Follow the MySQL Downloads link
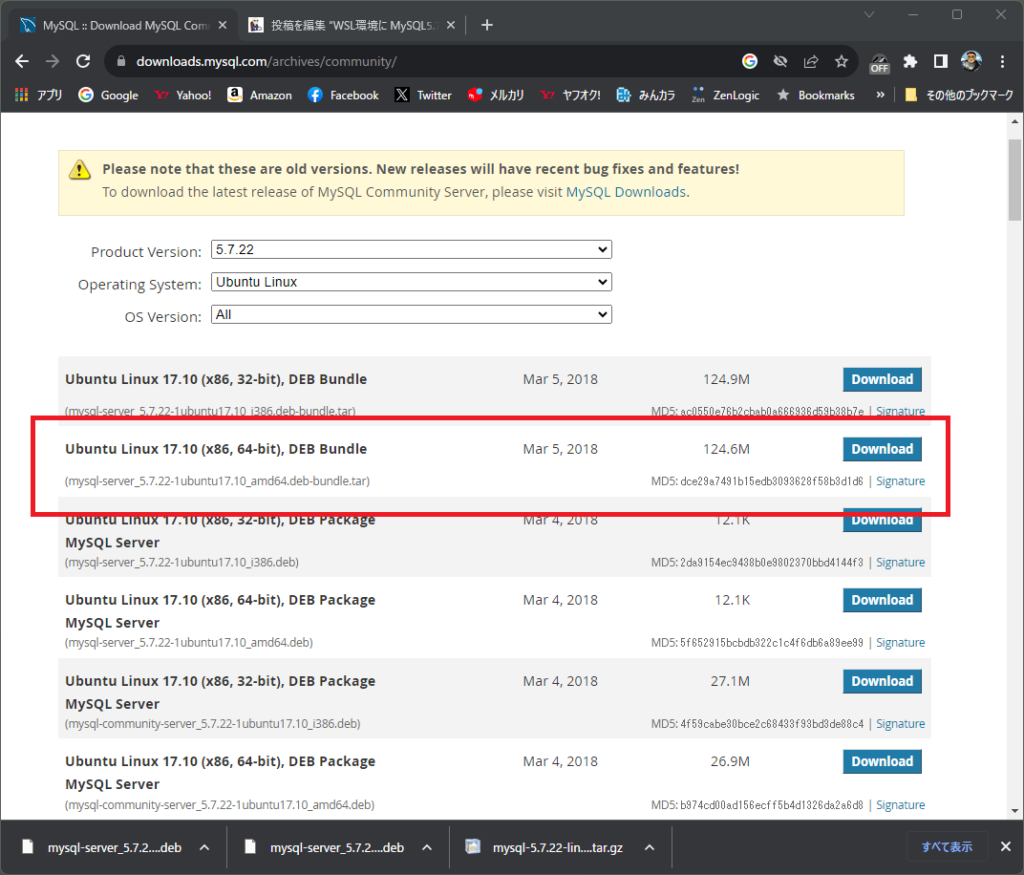Viewport: 1024px width, 875px height. tap(626, 192)
